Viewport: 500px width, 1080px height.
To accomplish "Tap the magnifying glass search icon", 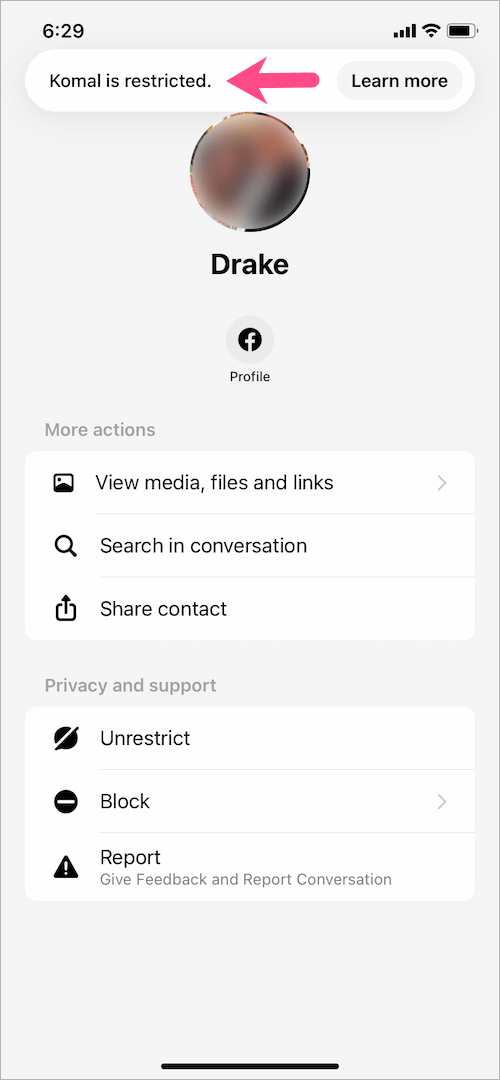I will coord(65,546).
